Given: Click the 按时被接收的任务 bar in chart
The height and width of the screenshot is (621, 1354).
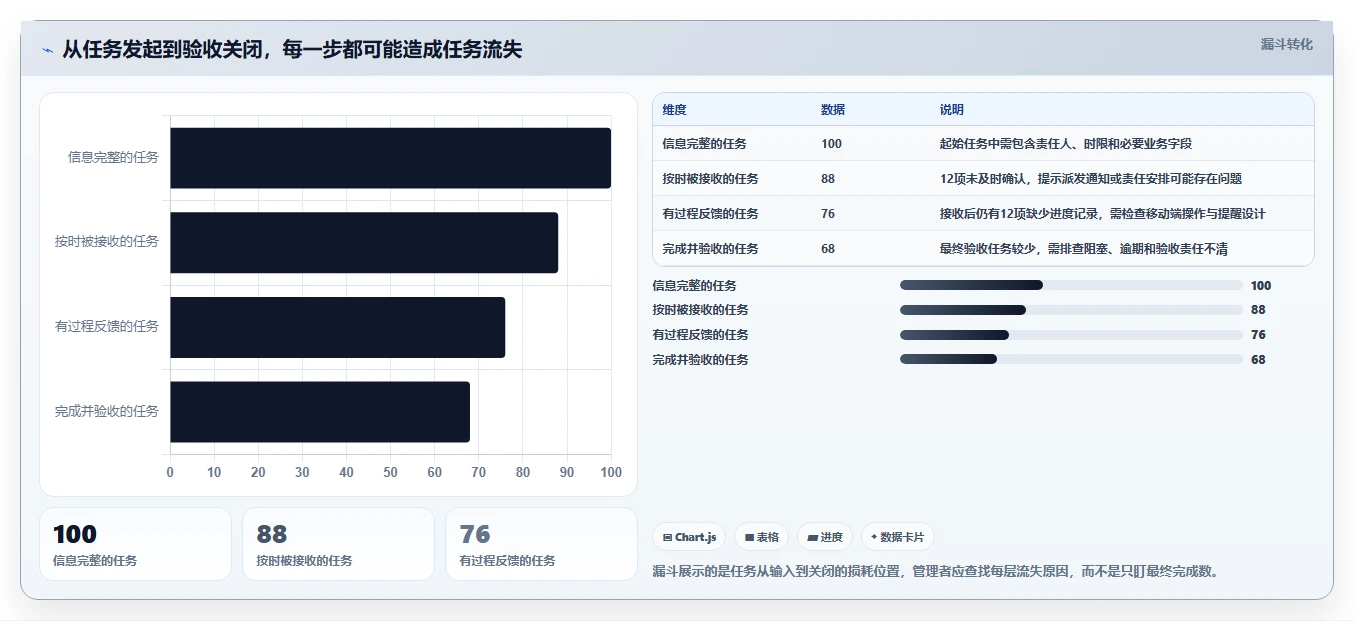Looking at the screenshot, I should click(364, 242).
